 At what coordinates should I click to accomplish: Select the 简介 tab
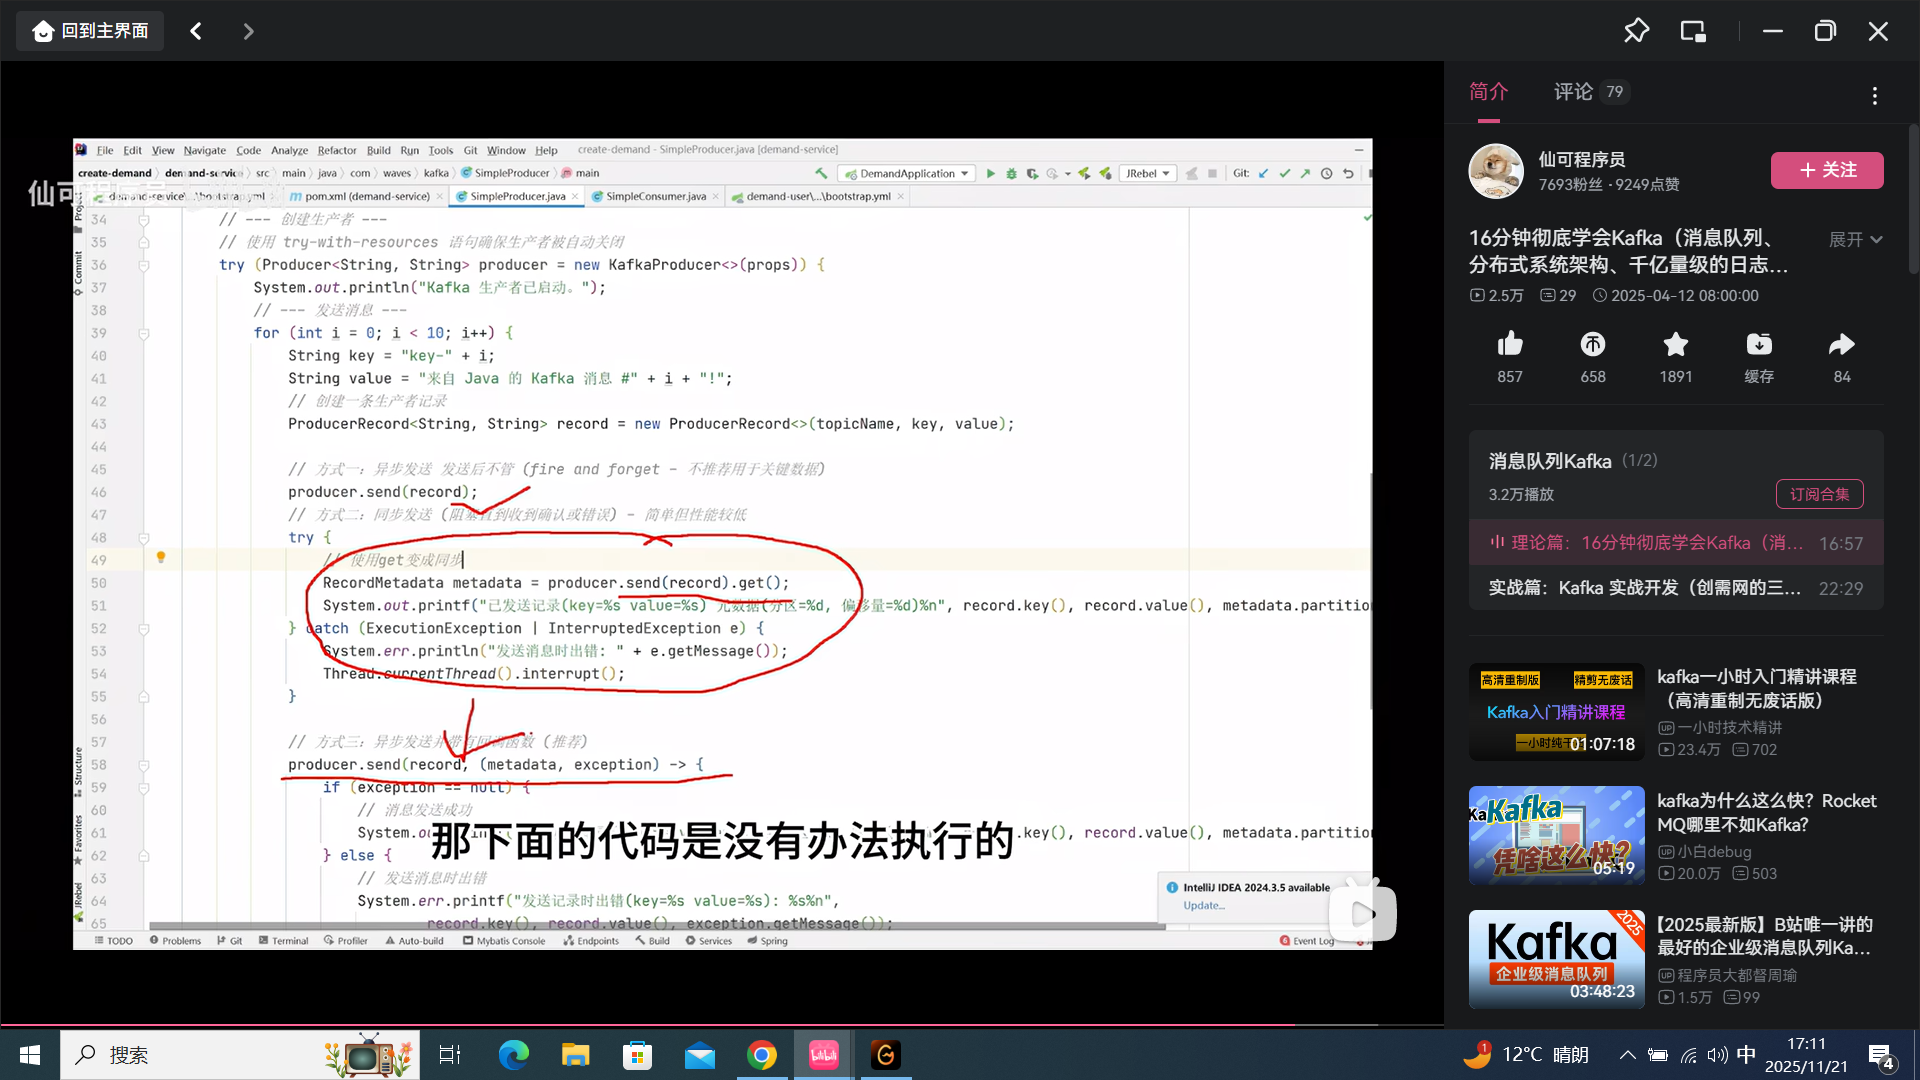1488,92
